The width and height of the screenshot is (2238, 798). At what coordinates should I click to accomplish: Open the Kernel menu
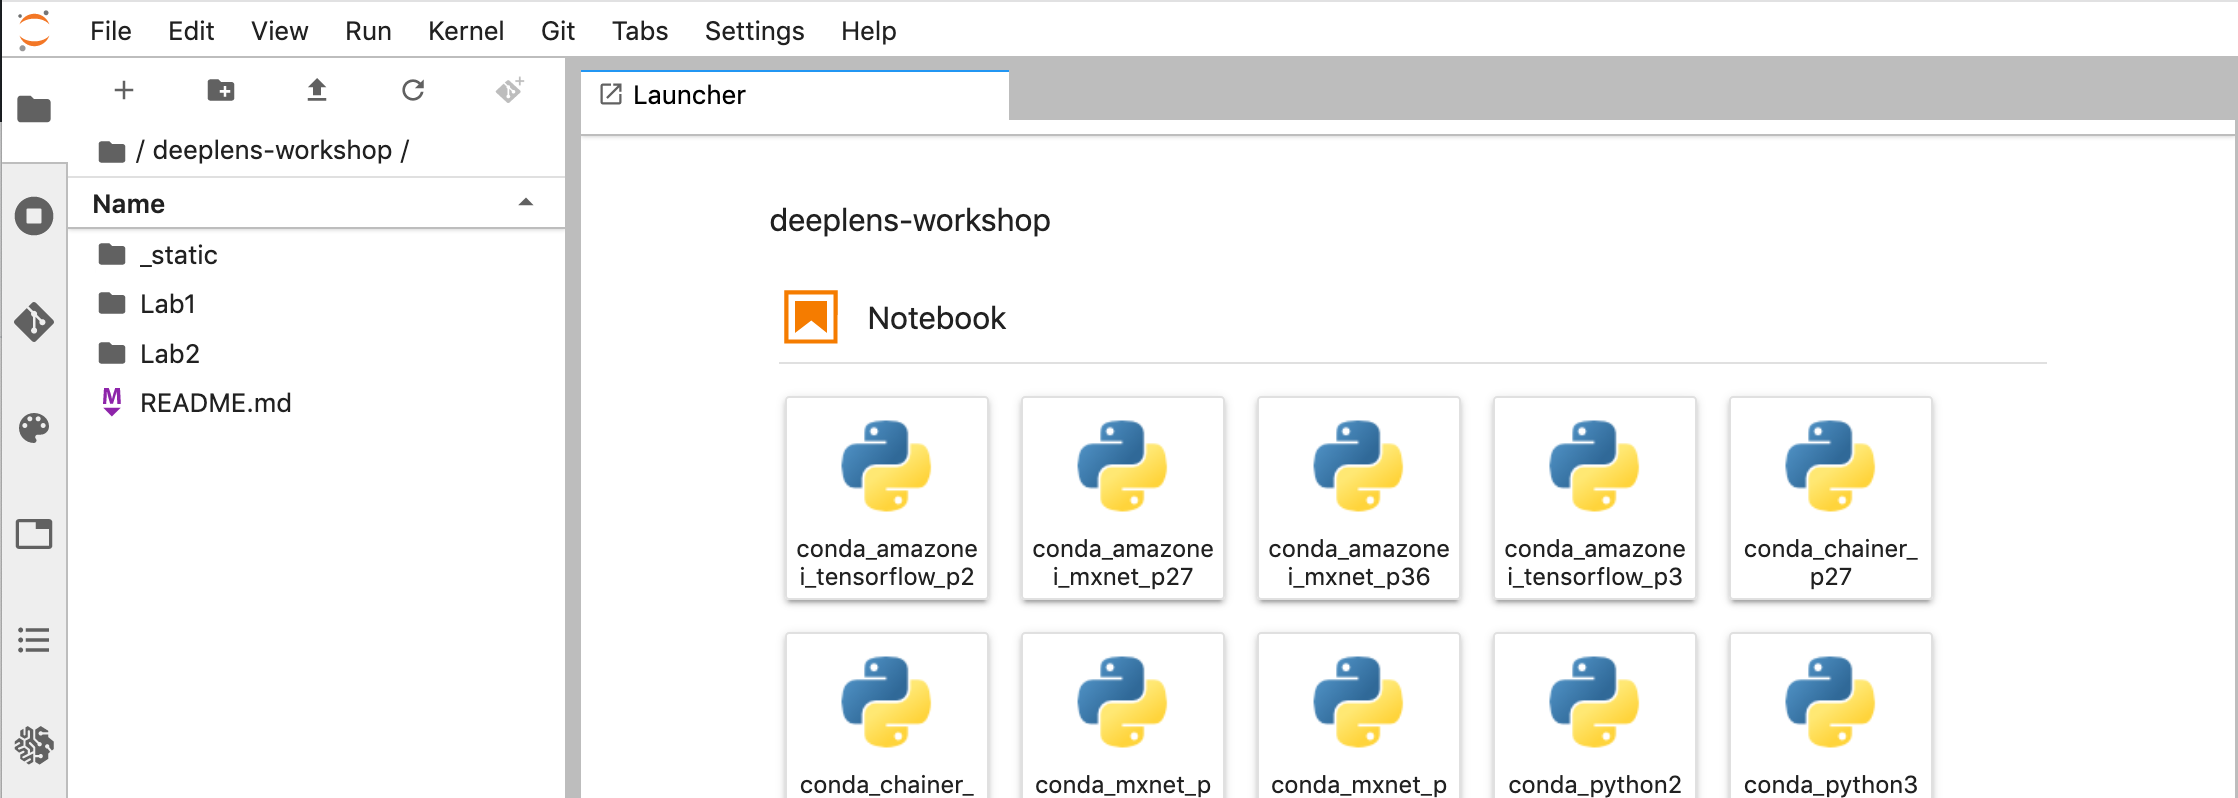pos(466,31)
